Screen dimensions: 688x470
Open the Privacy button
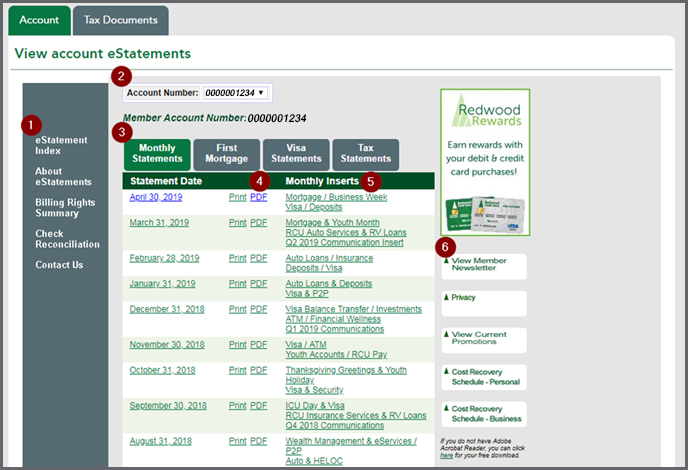pos(484,303)
